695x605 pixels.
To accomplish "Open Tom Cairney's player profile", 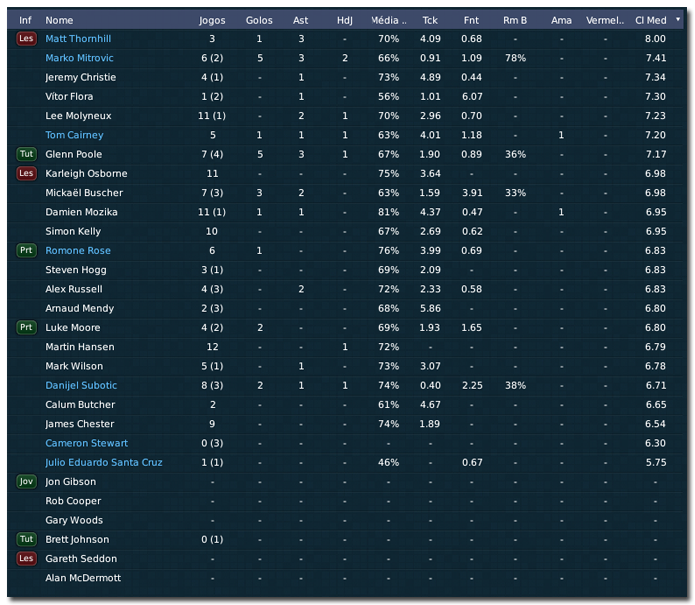I will pyautogui.click(x=74, y=135).
